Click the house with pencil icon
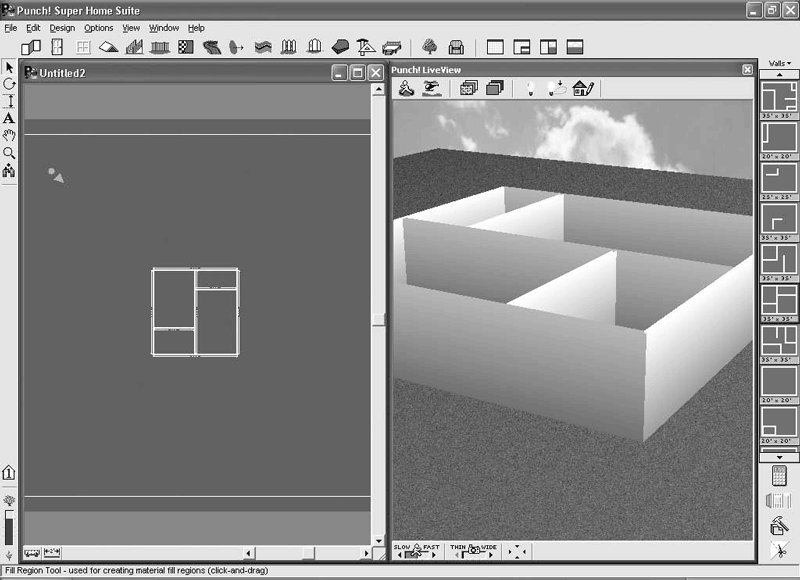Image resolution: width=800 pixels, height=580 pixels. [583, 88]
